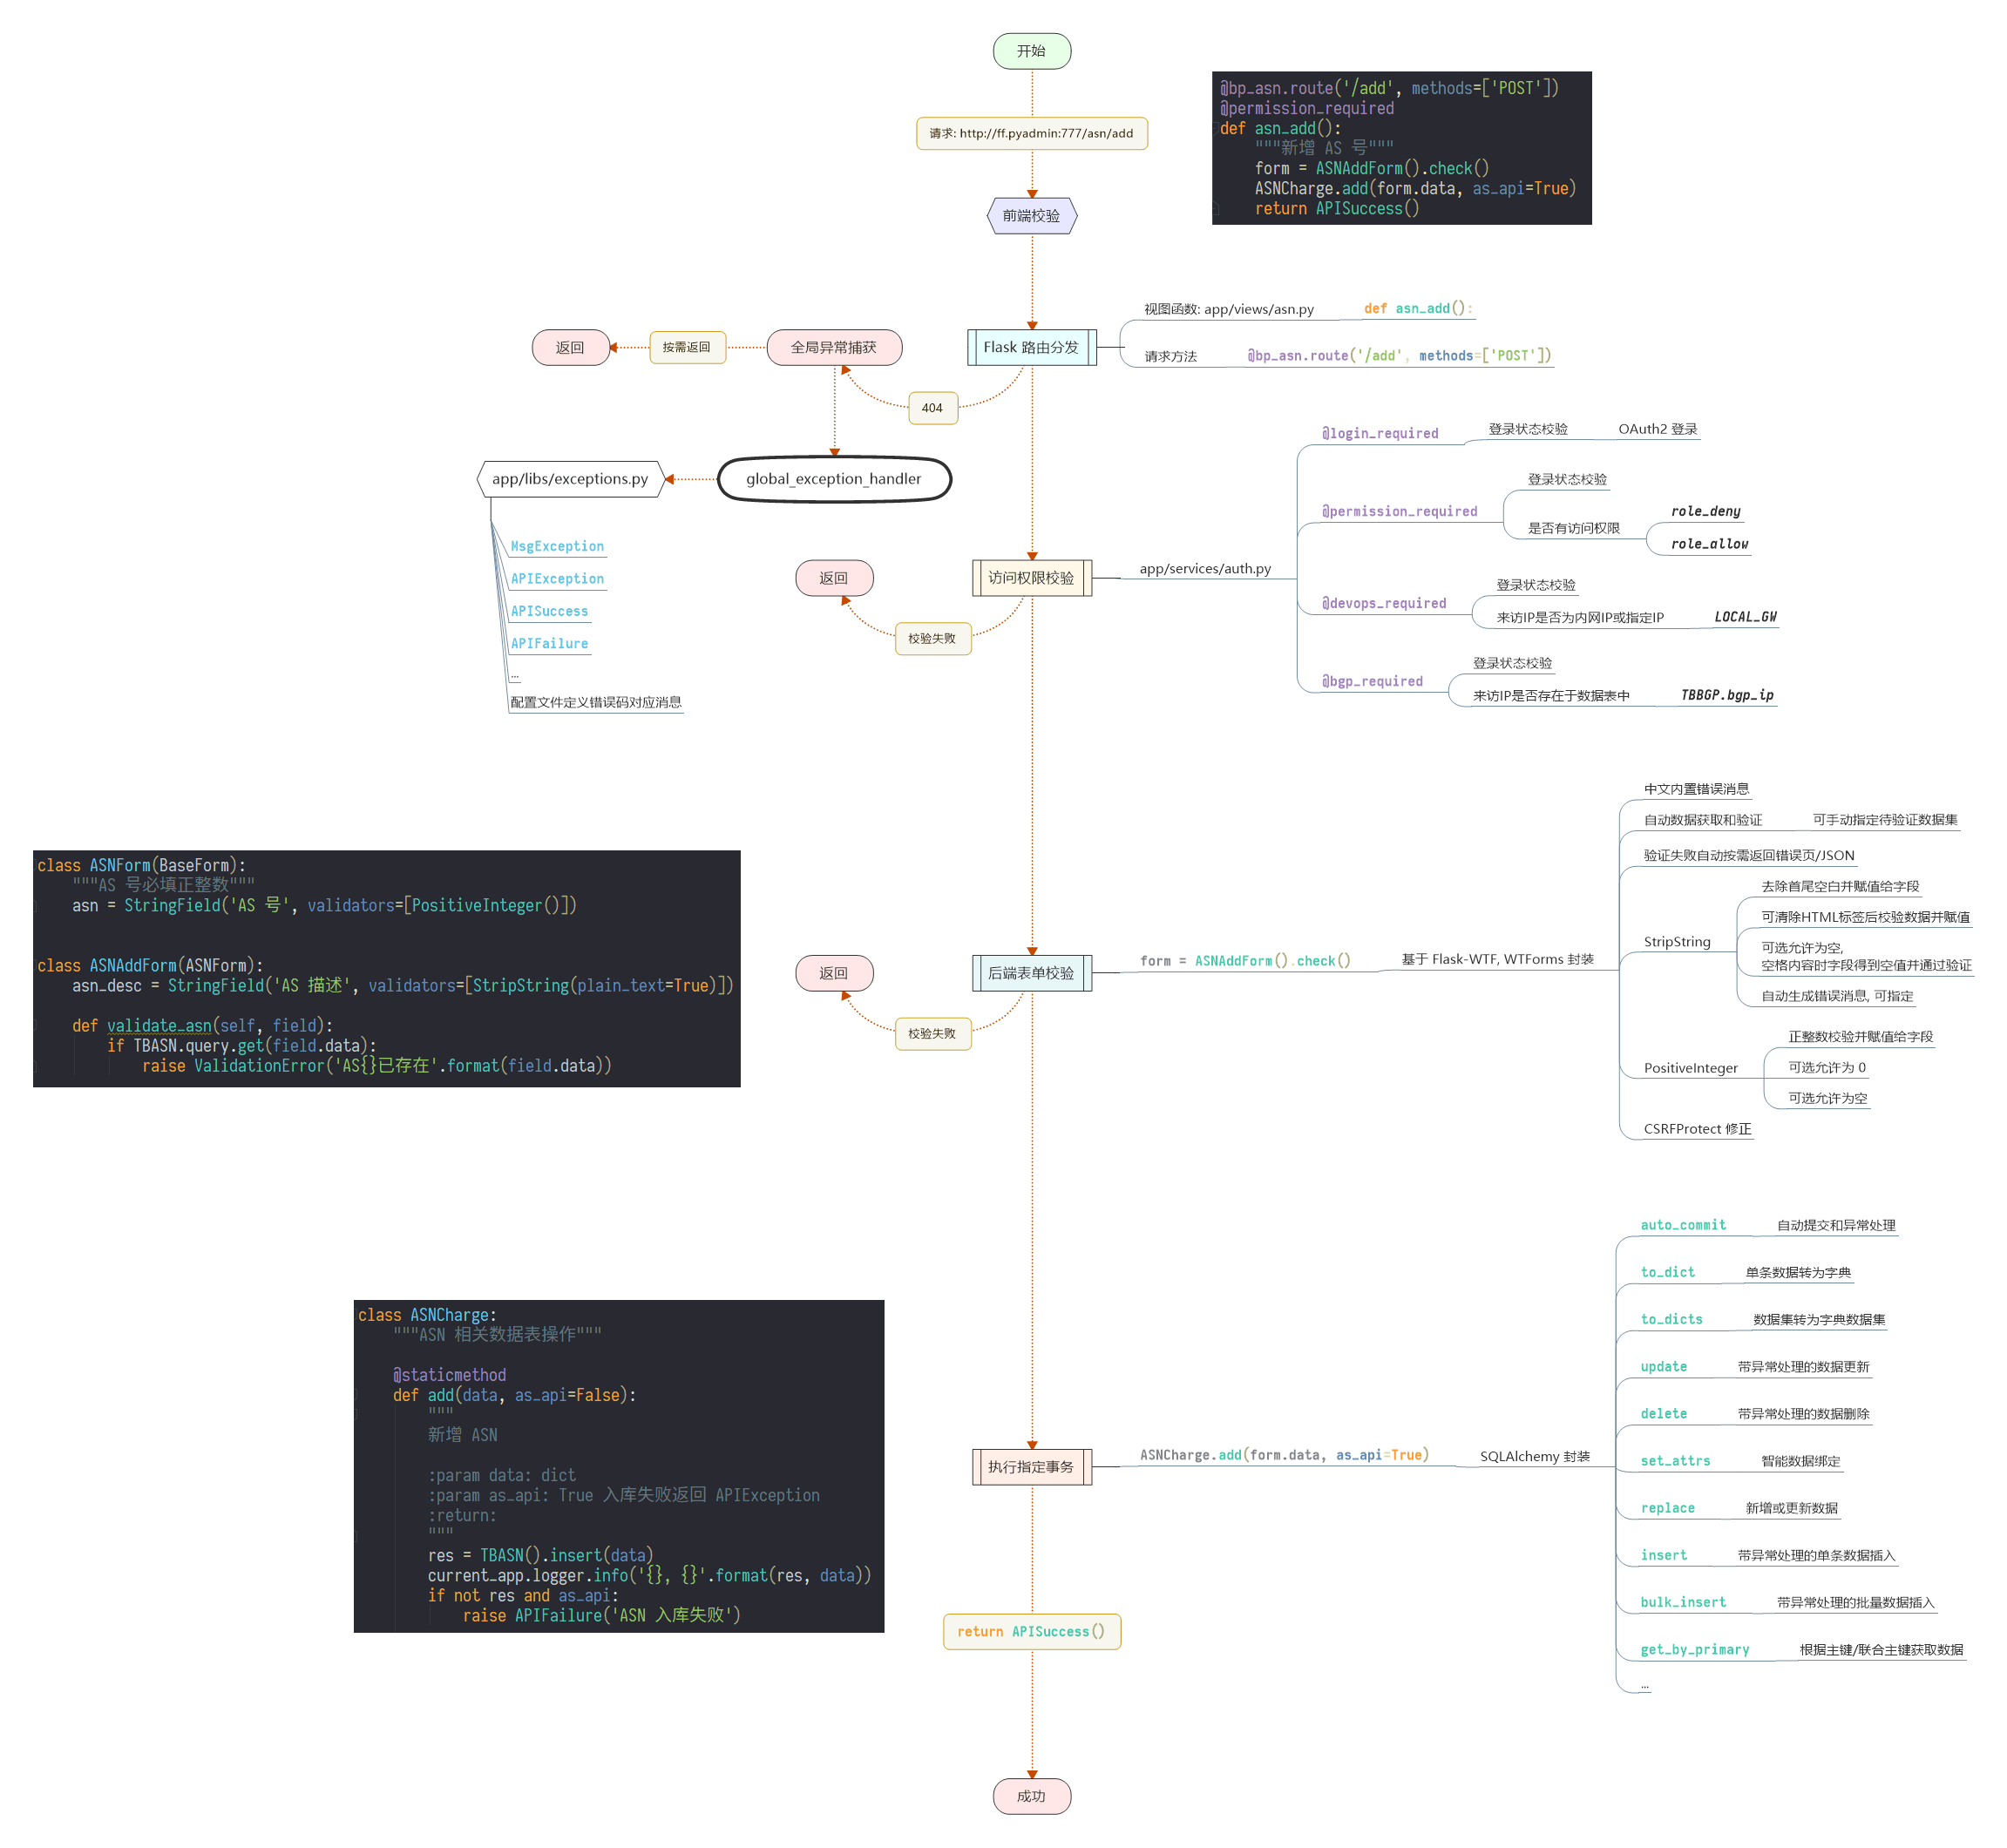The width and height of the screenshot is (2007, 1848).
Task: Select the 全局异常捕获 node
Action: click(834, 347)
